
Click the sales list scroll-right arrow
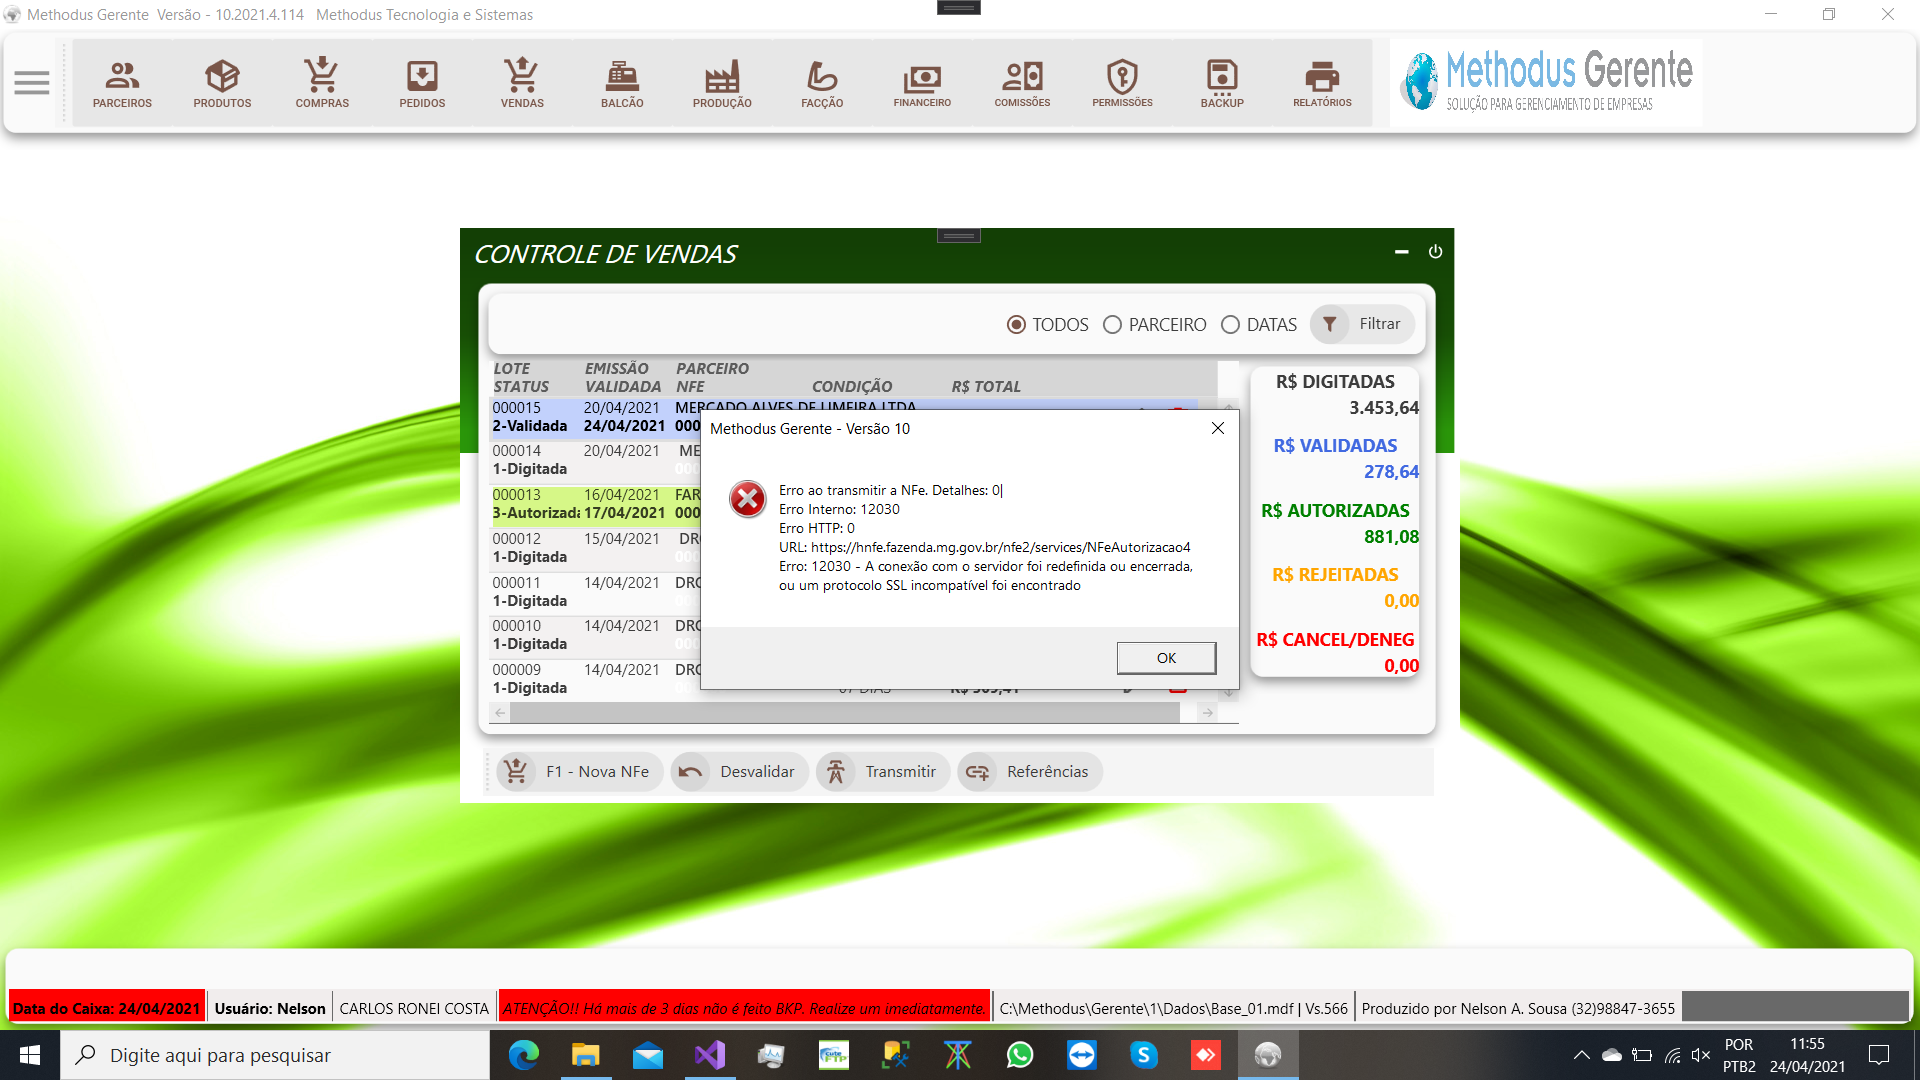pyautogui.click(x=1208, y=713)
